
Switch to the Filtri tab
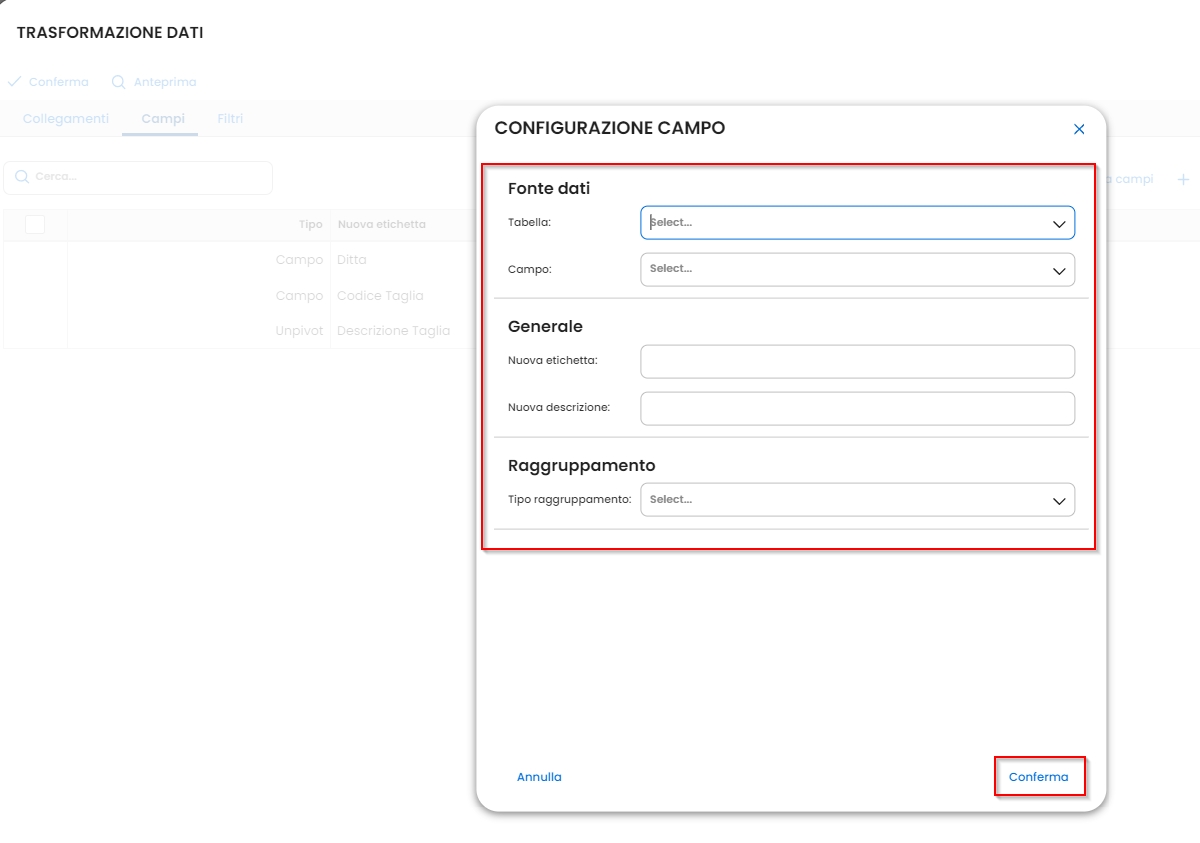230,119
